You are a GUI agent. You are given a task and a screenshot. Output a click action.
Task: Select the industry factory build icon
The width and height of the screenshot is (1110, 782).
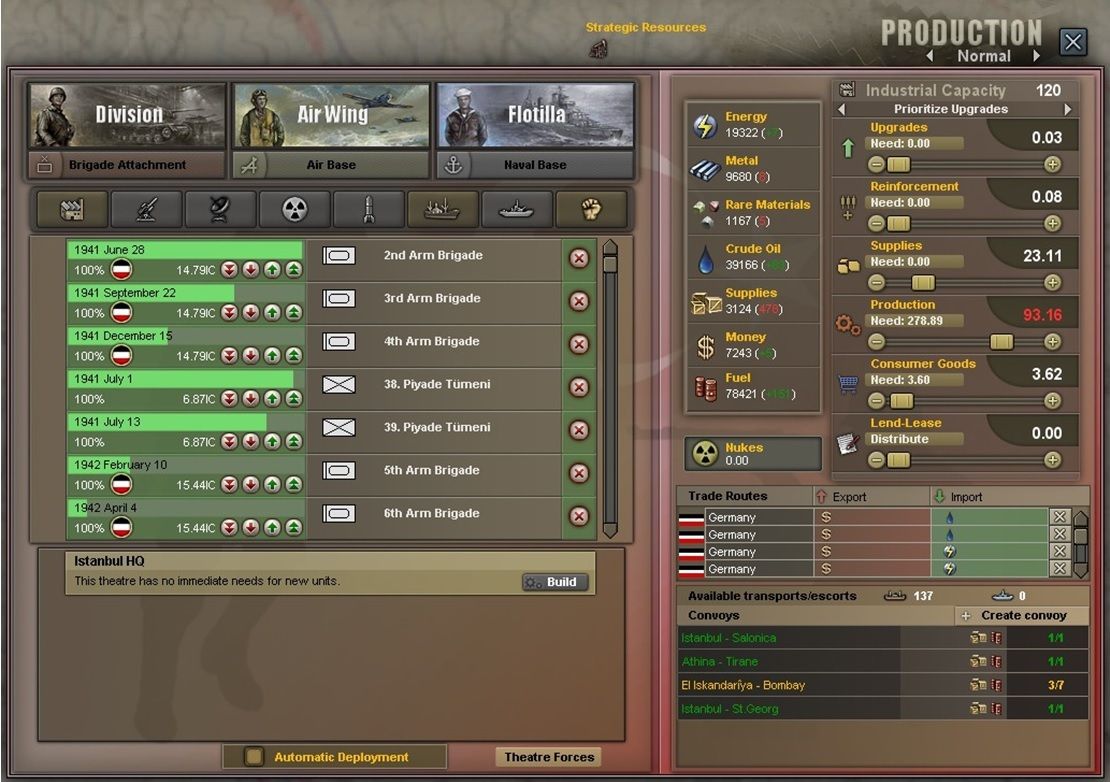[72, 209]
